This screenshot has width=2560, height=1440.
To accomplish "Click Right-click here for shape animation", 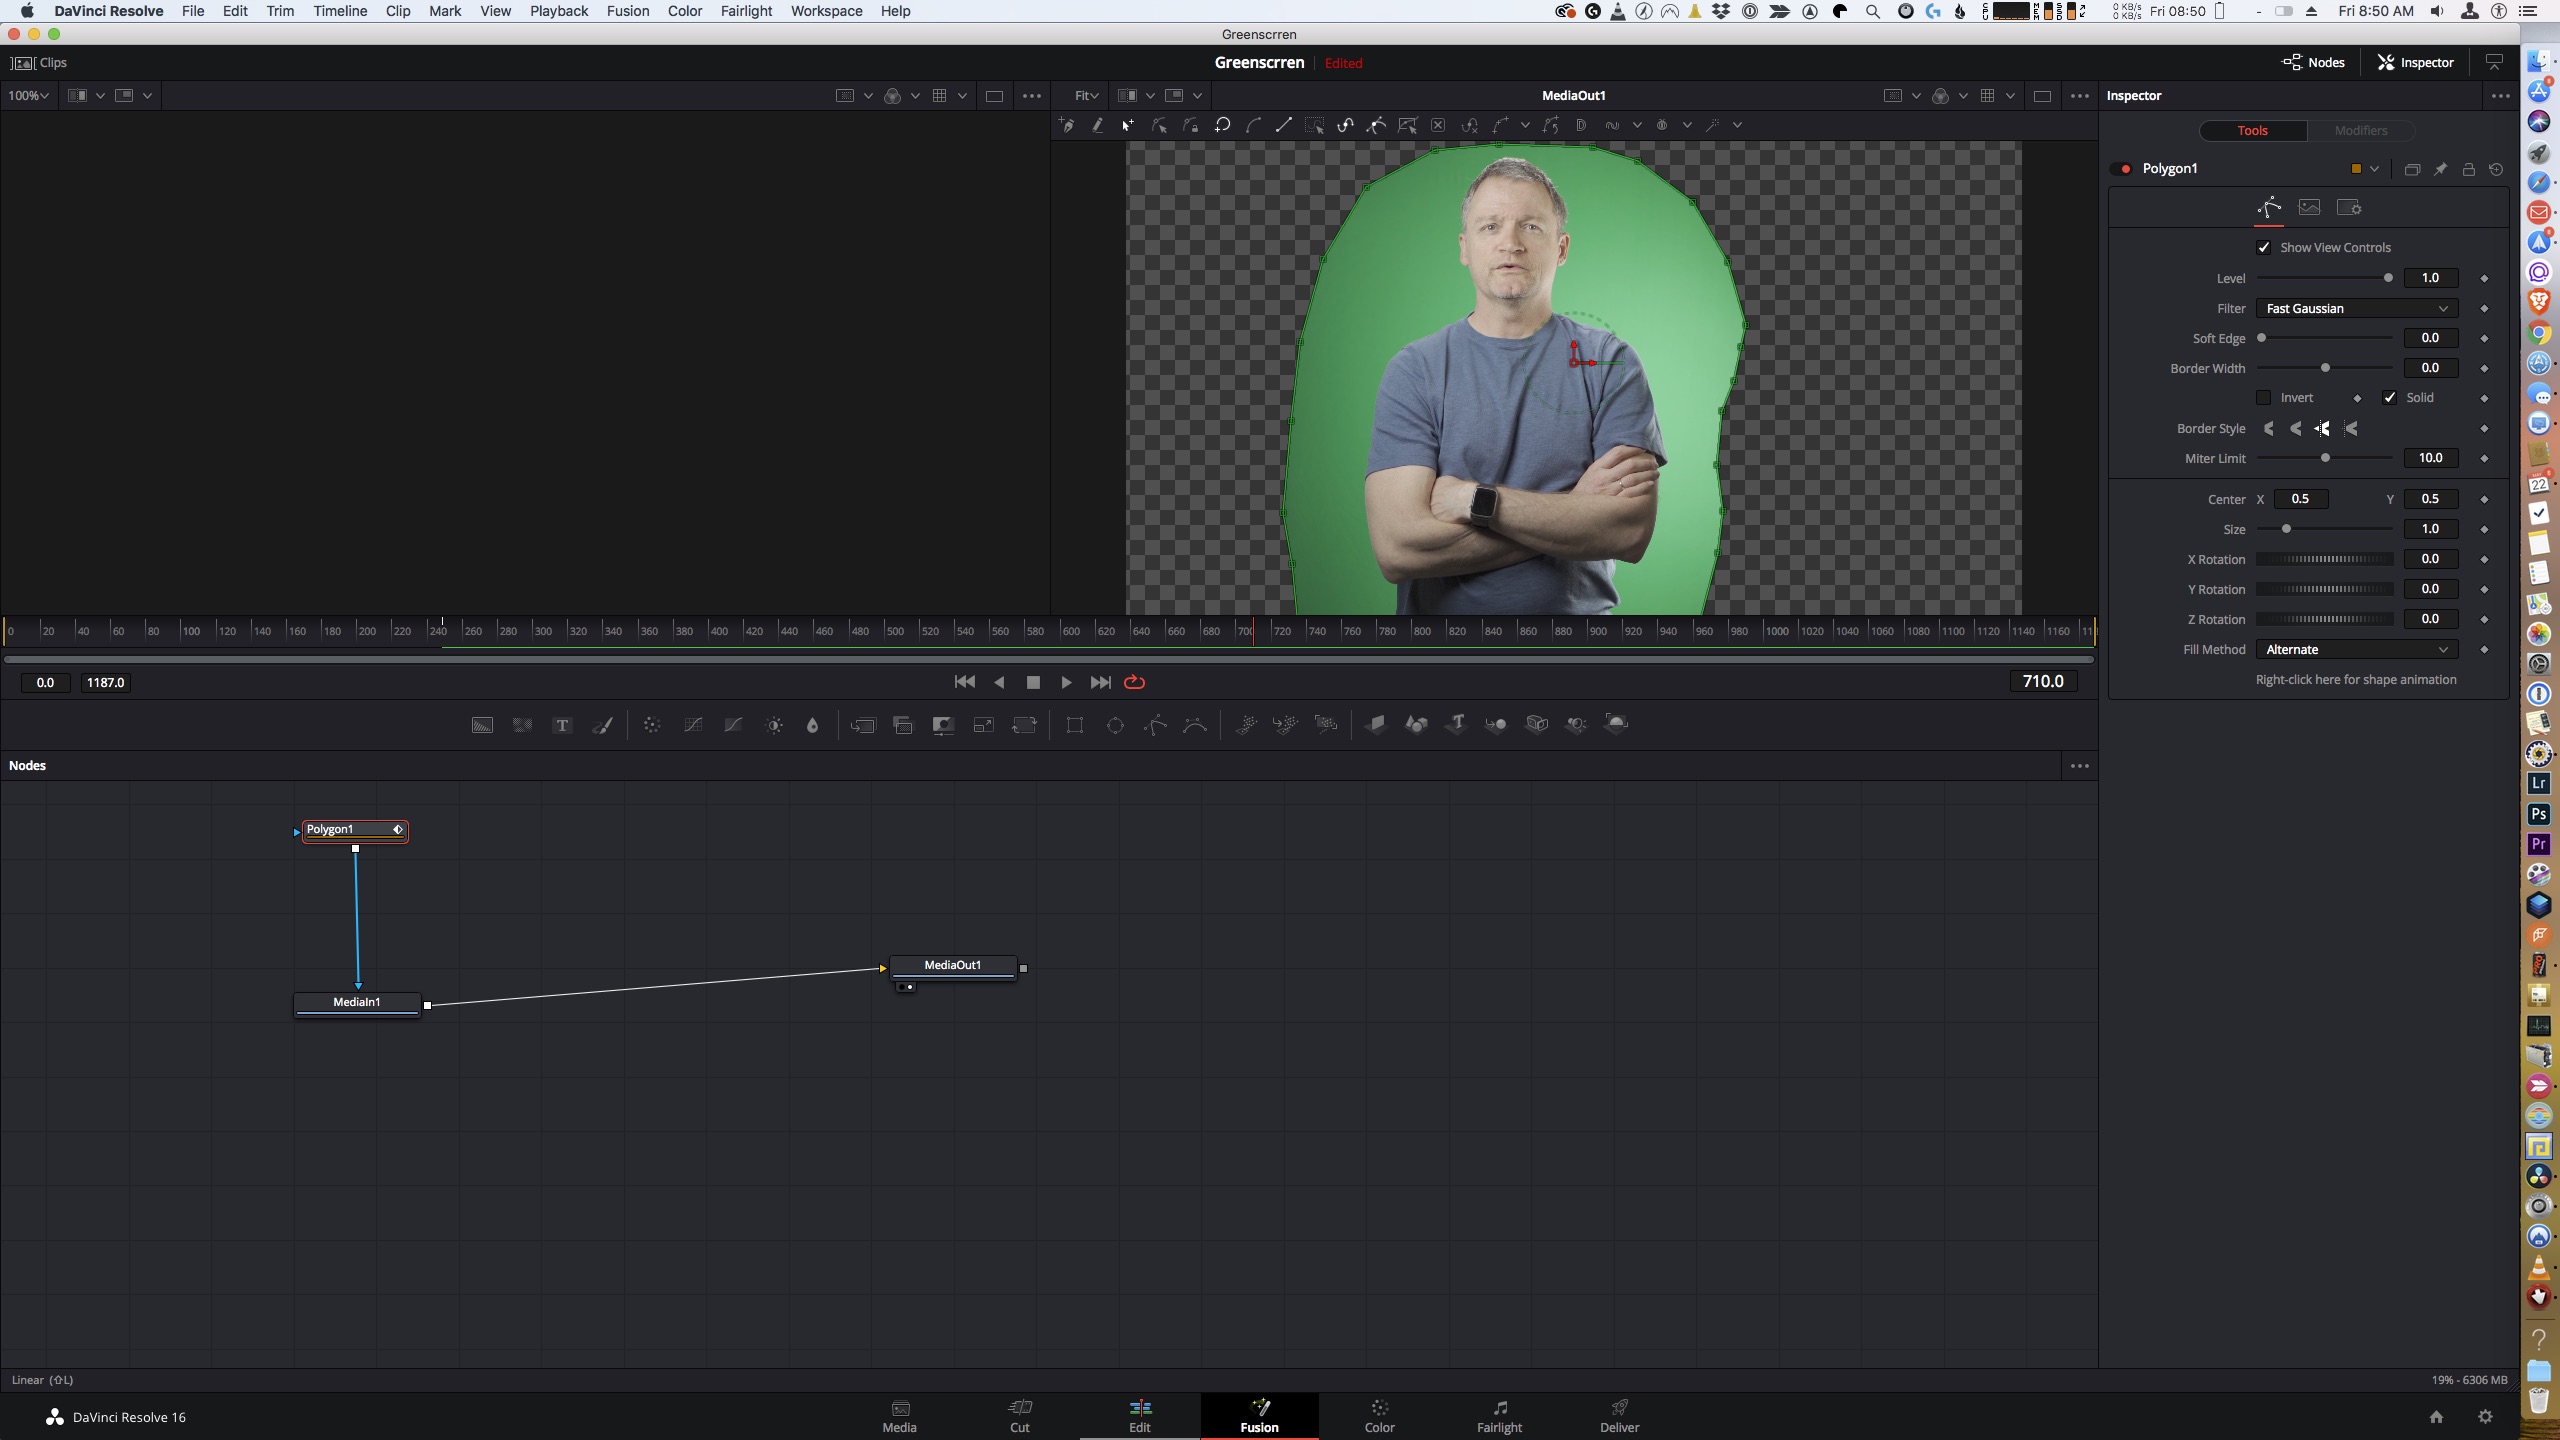I will pos(2355,680).
